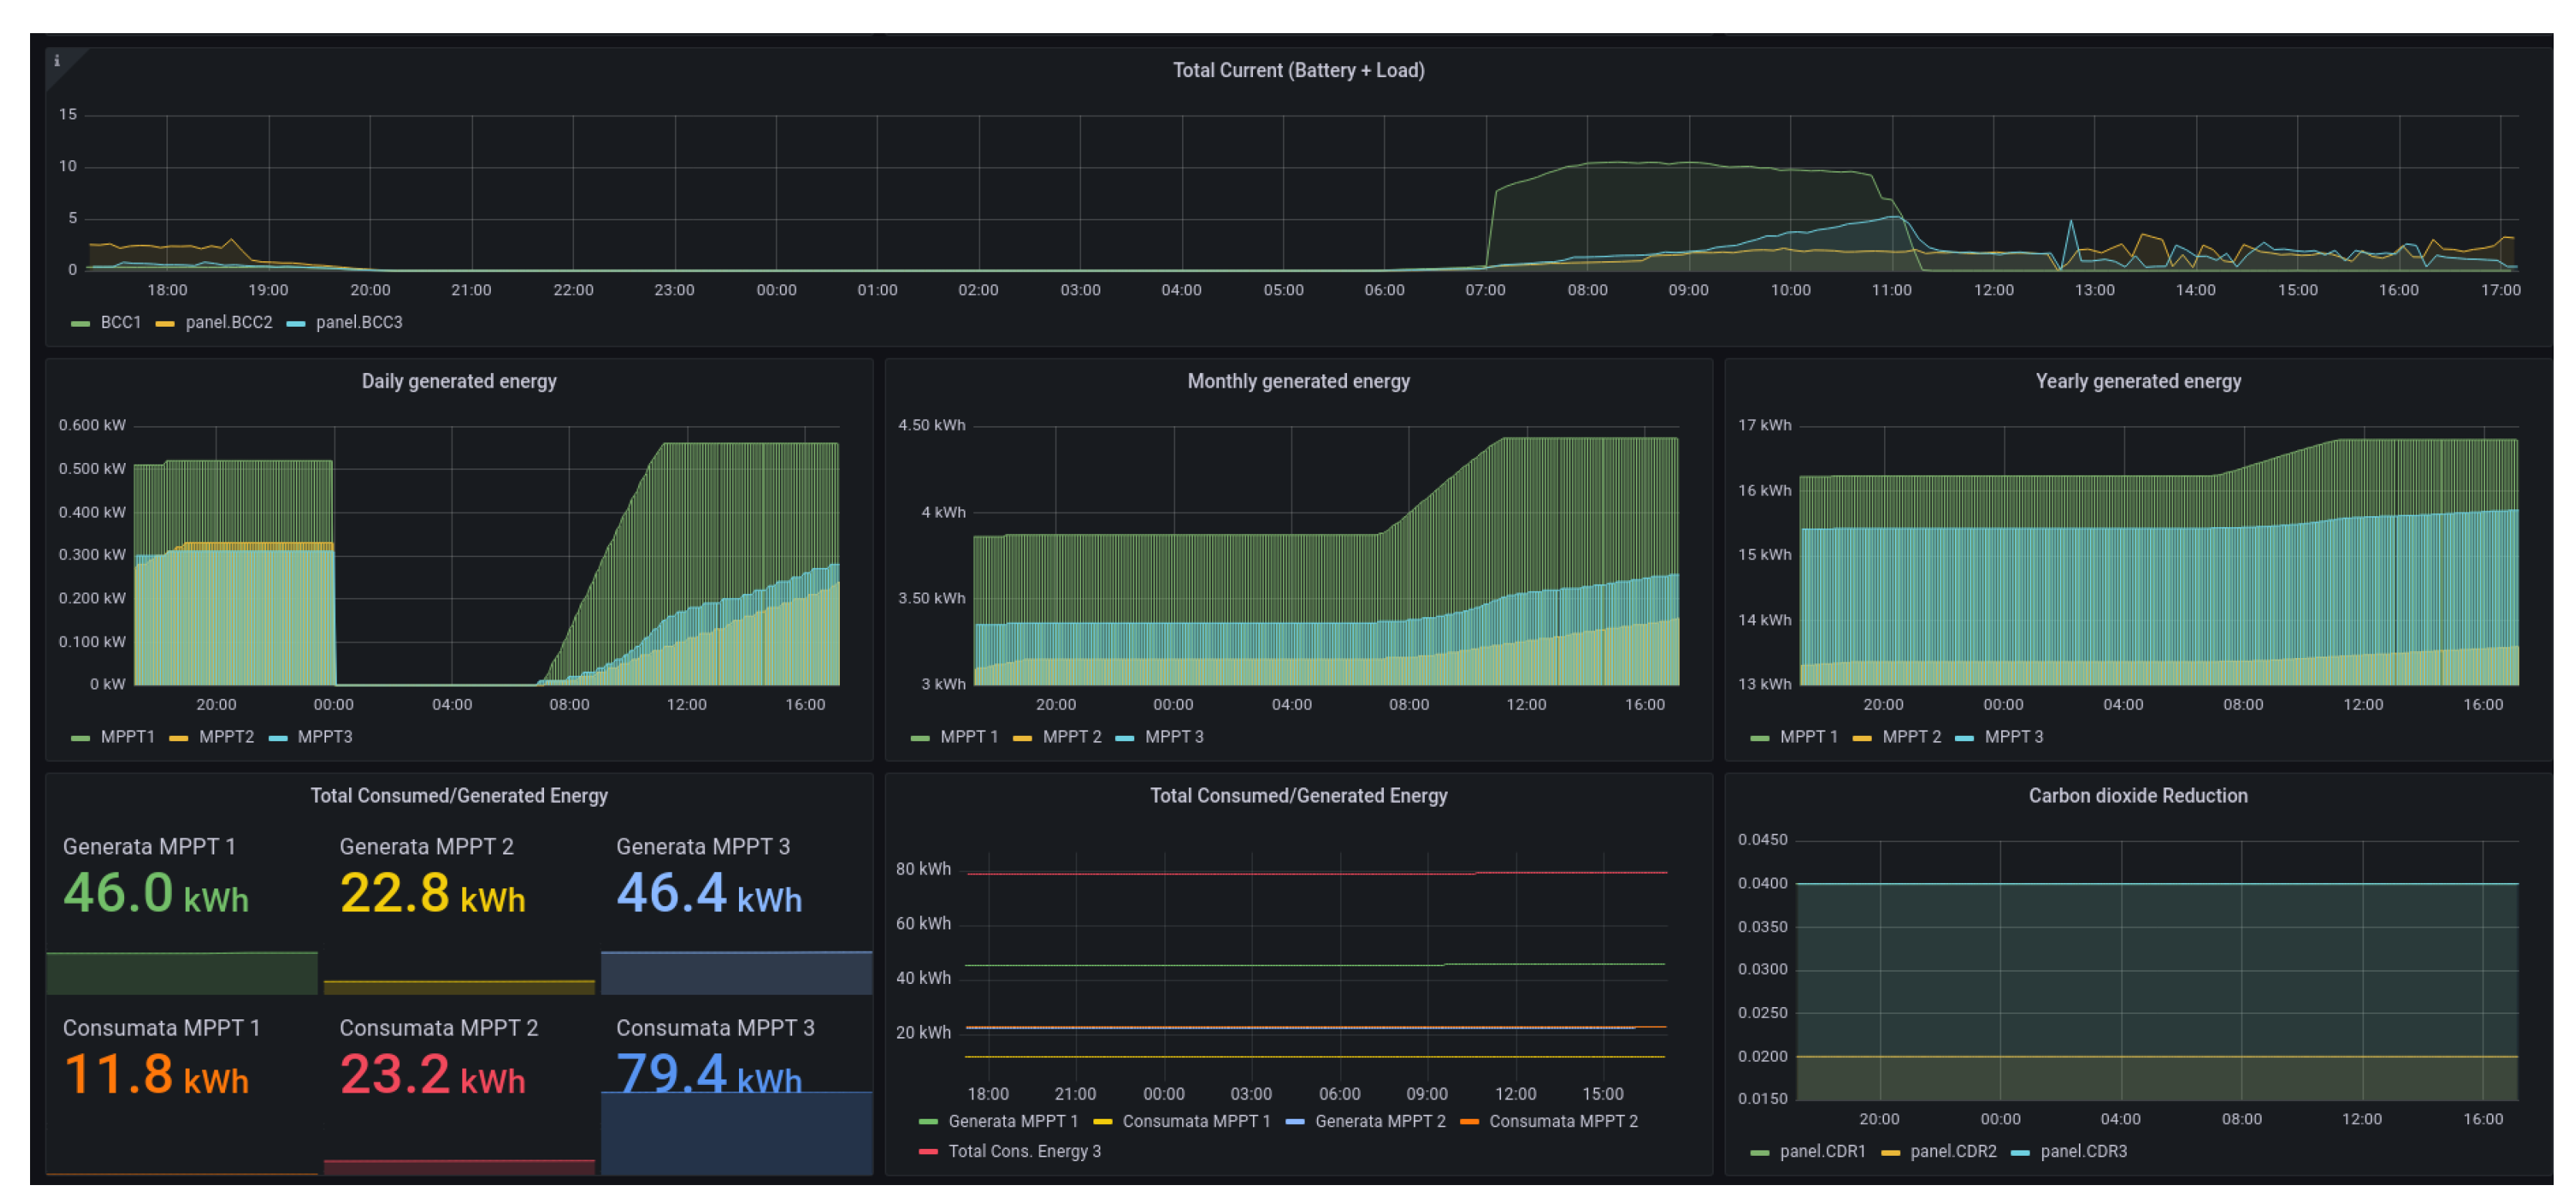Screen dimensions: 2576x1202
Task: Toggle Generata MPPT 1 legend in line chart
Action: tap(1012, 1122)
